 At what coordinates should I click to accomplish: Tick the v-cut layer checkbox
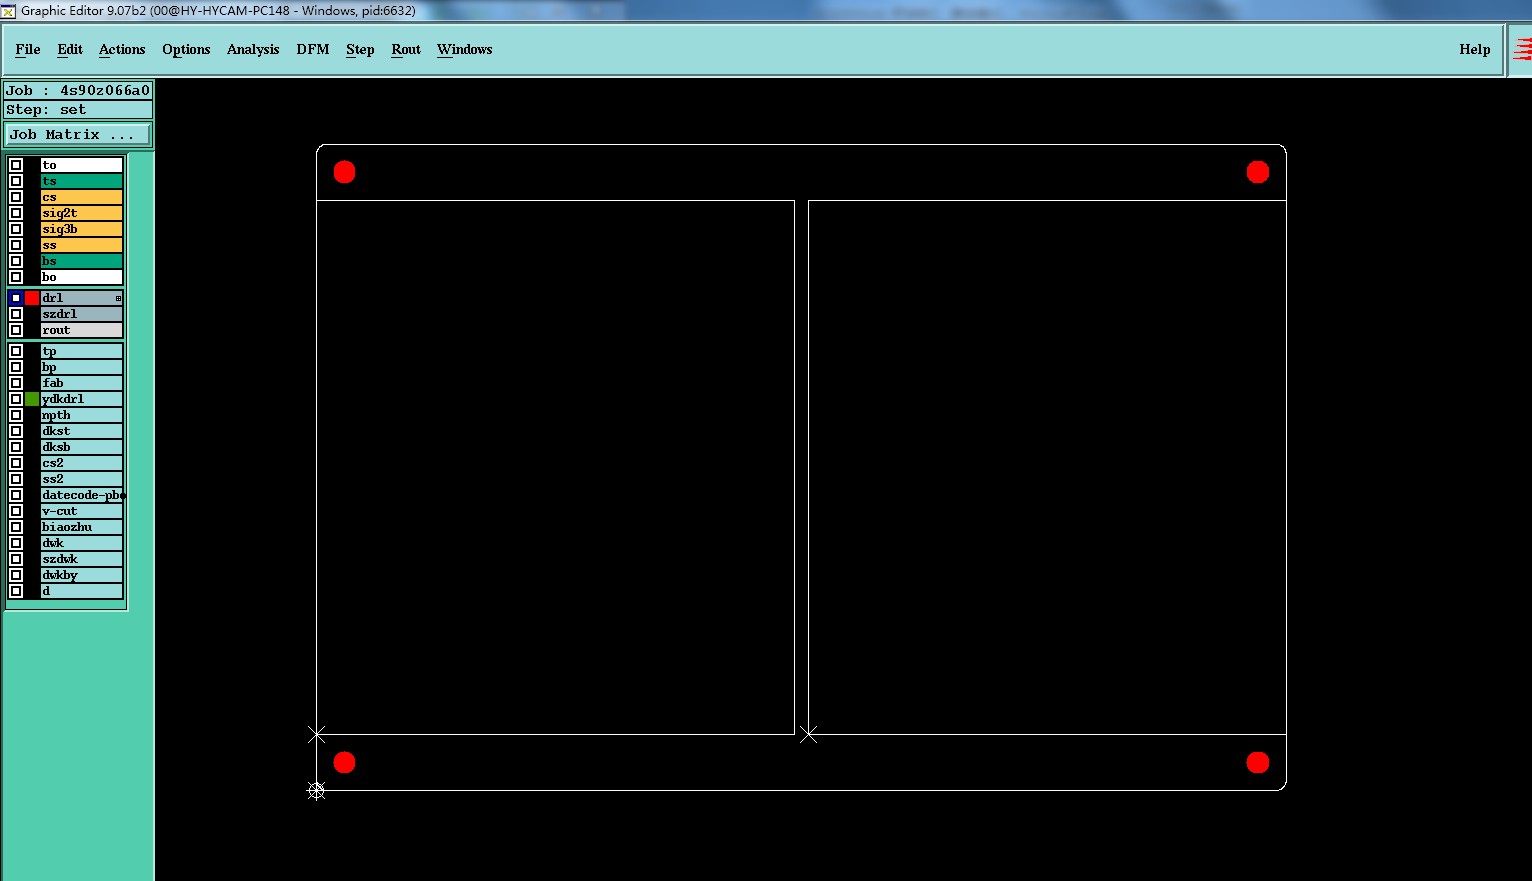(16, 511)
